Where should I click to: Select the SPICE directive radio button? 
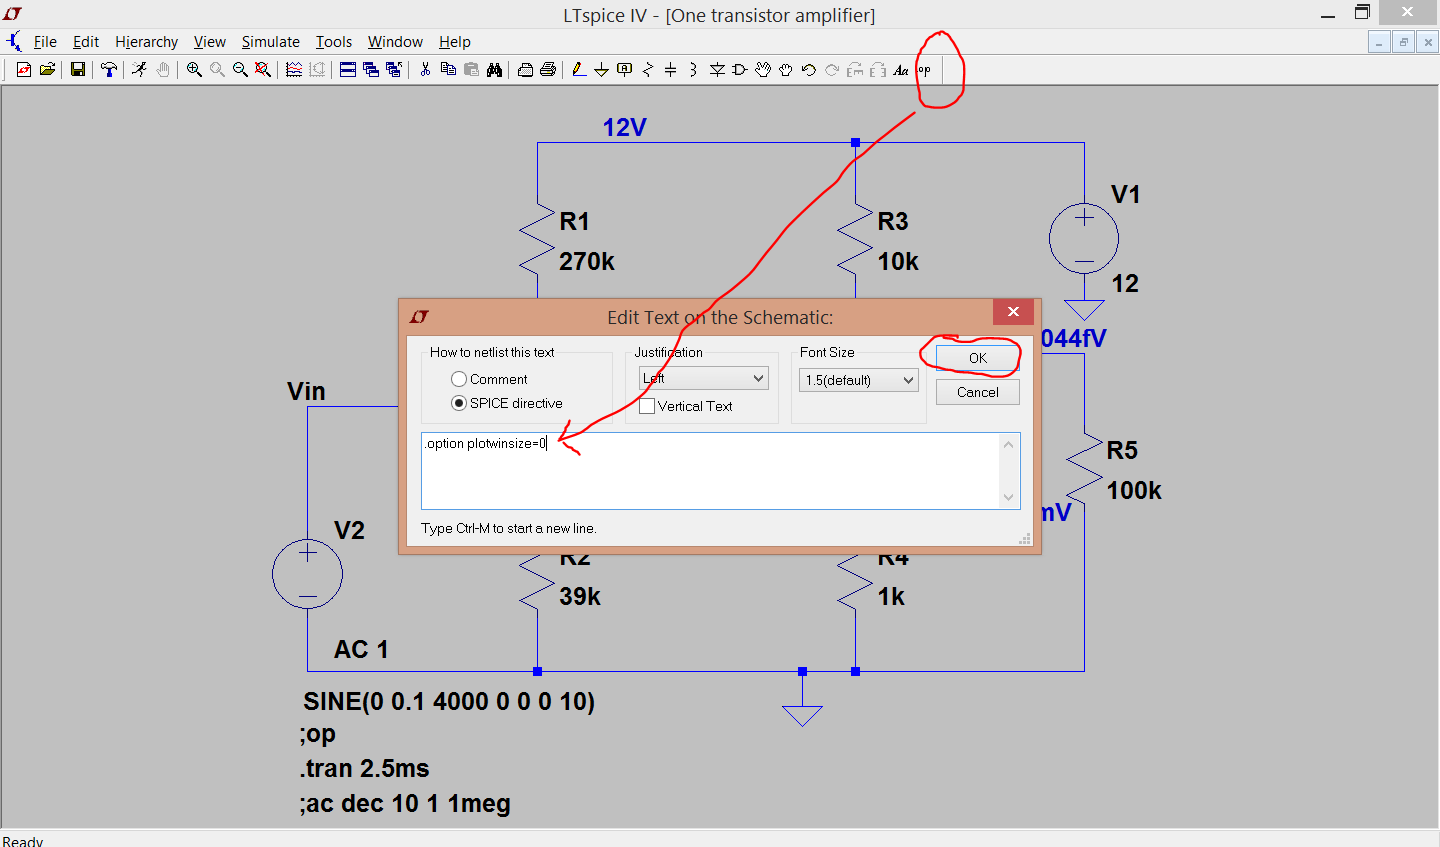[459, 403]
